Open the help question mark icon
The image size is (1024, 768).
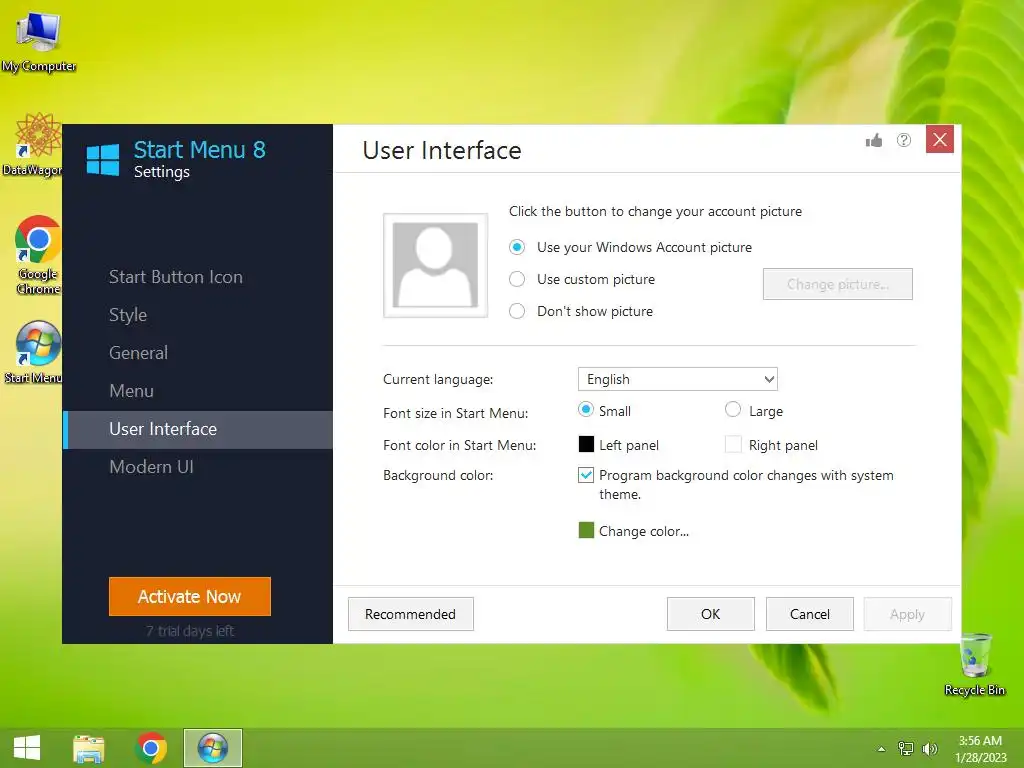[904, 140]
